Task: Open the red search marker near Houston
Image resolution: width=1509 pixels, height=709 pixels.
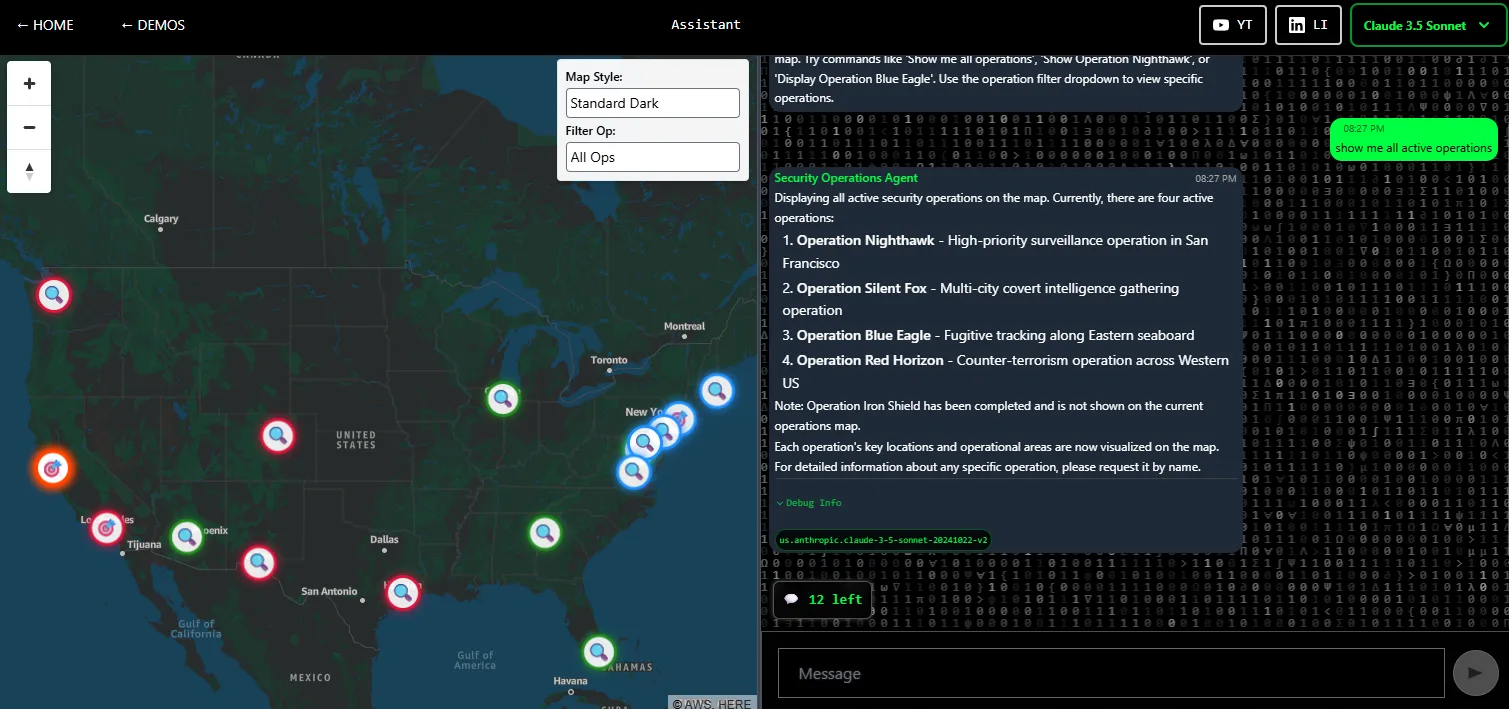Action: click(403, 593)
